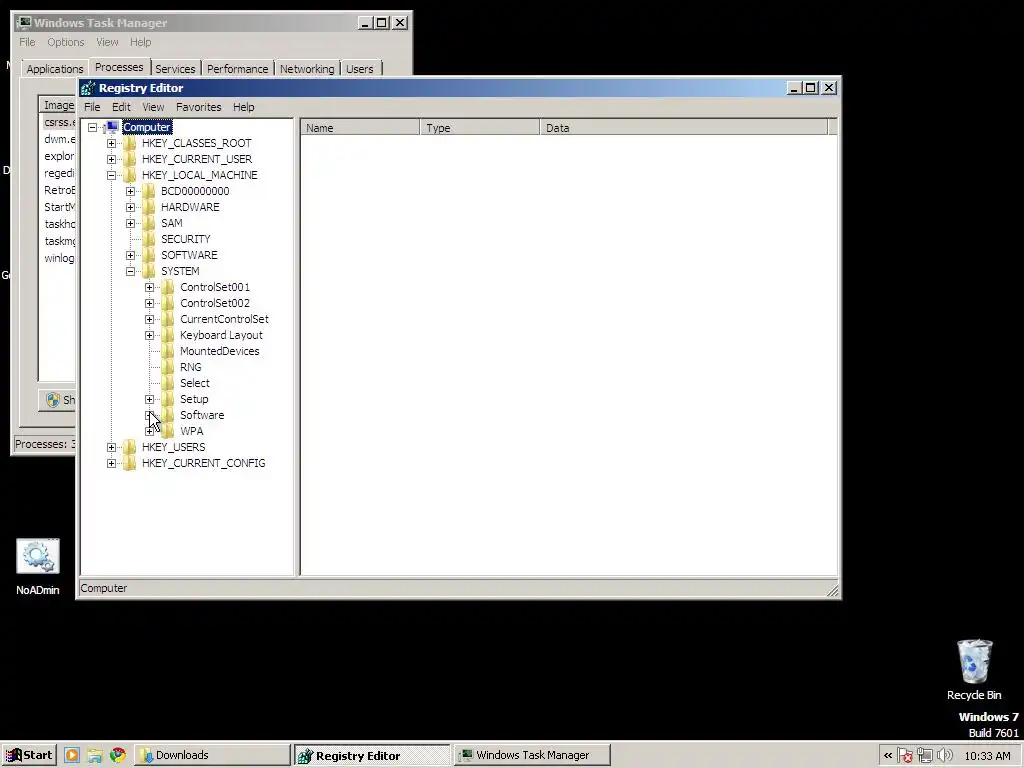Switch to Services tab in Task Manager
This screenshot has height=768, width=1024.
[175, 69]
